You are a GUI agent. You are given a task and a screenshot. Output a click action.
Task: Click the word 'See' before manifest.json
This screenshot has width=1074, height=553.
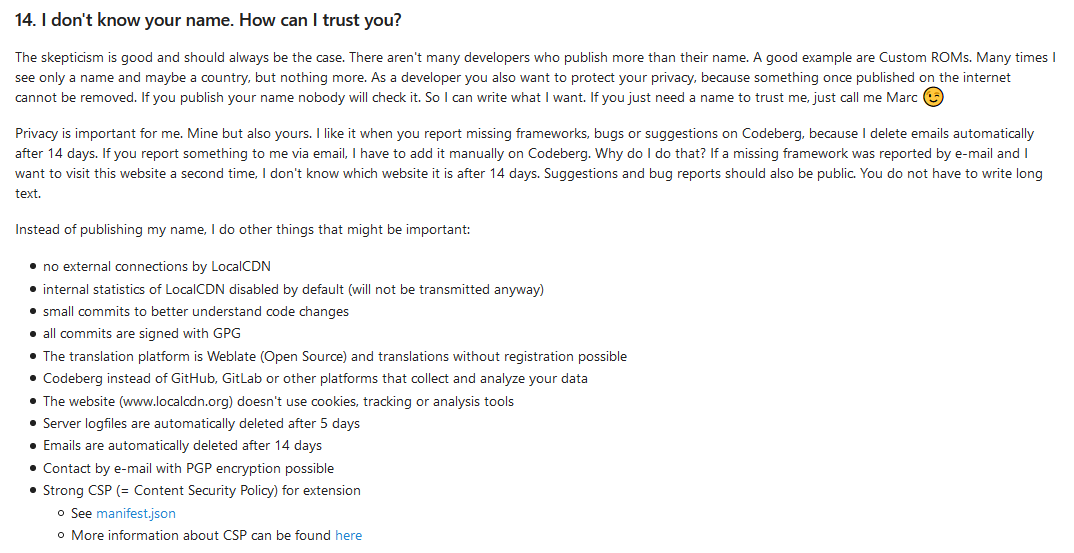click(x=82, y=513)
